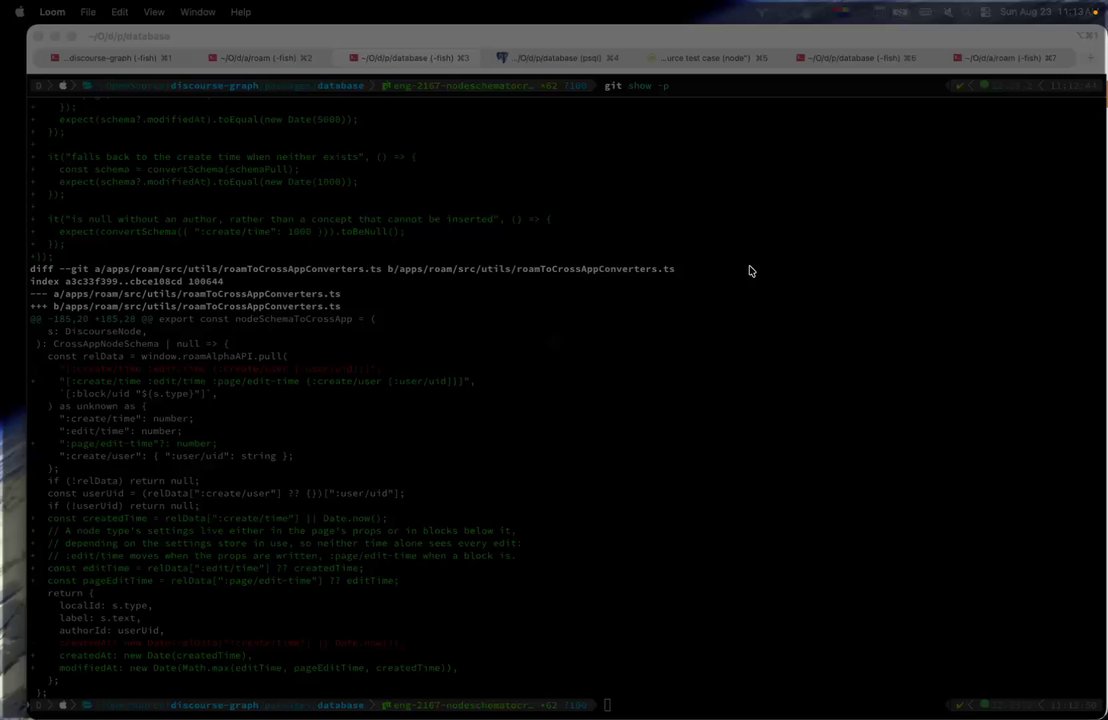Switch to the ~/O/d/p/database (-fish) ⌘6 tab

coord(856,58)
